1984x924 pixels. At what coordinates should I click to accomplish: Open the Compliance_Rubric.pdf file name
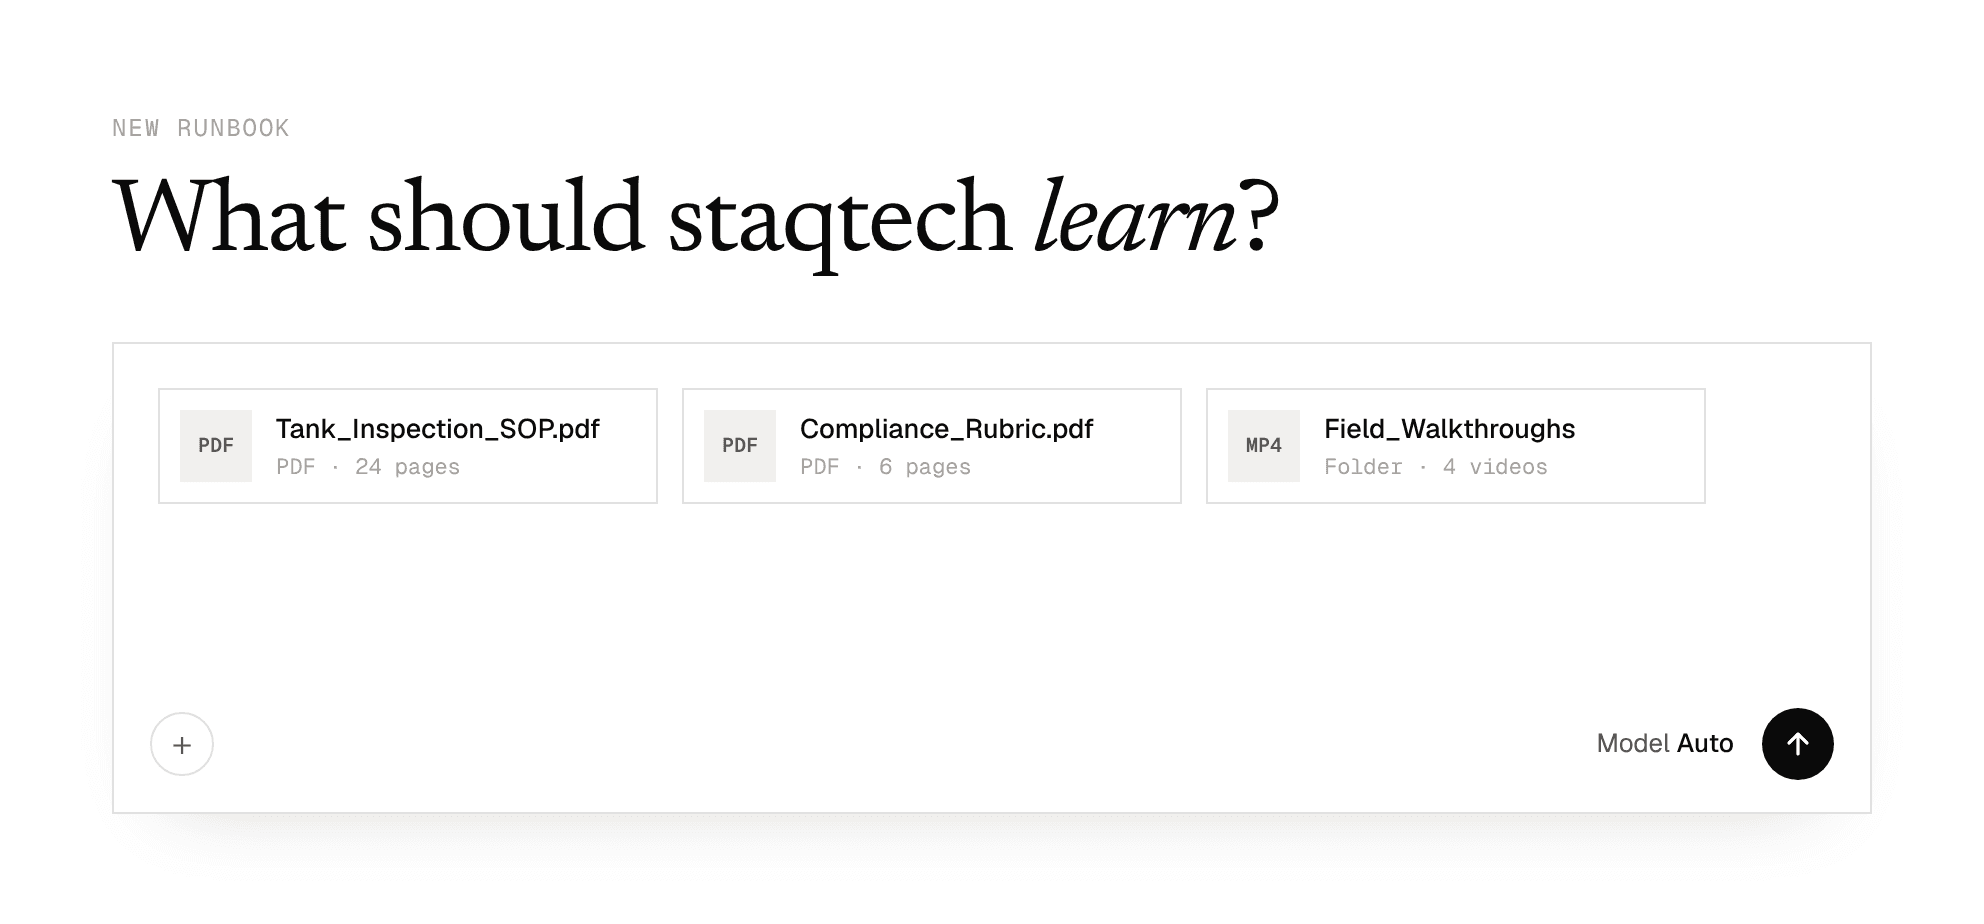tap(946, 429)
